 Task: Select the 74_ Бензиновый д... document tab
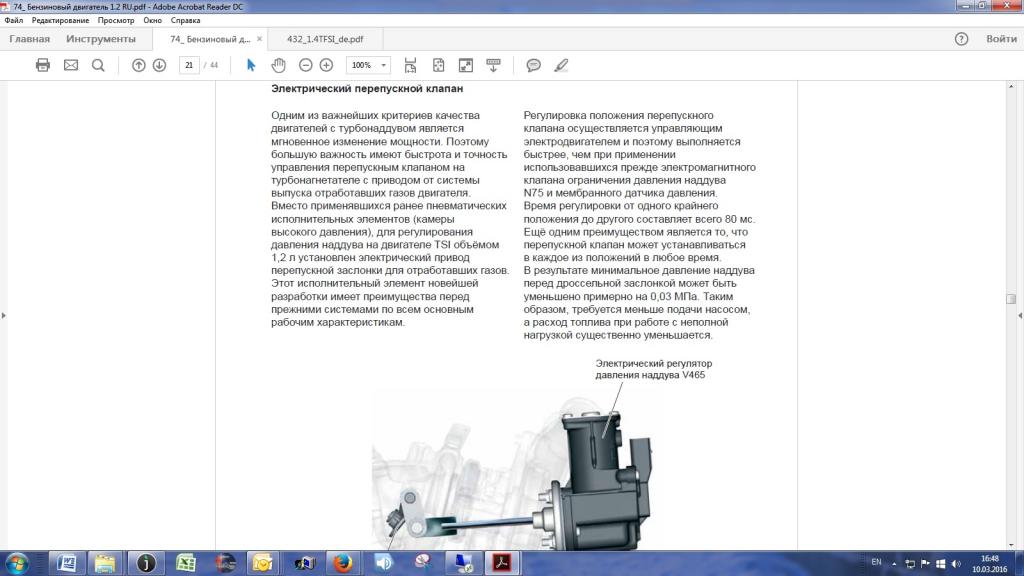click(210, 39)
